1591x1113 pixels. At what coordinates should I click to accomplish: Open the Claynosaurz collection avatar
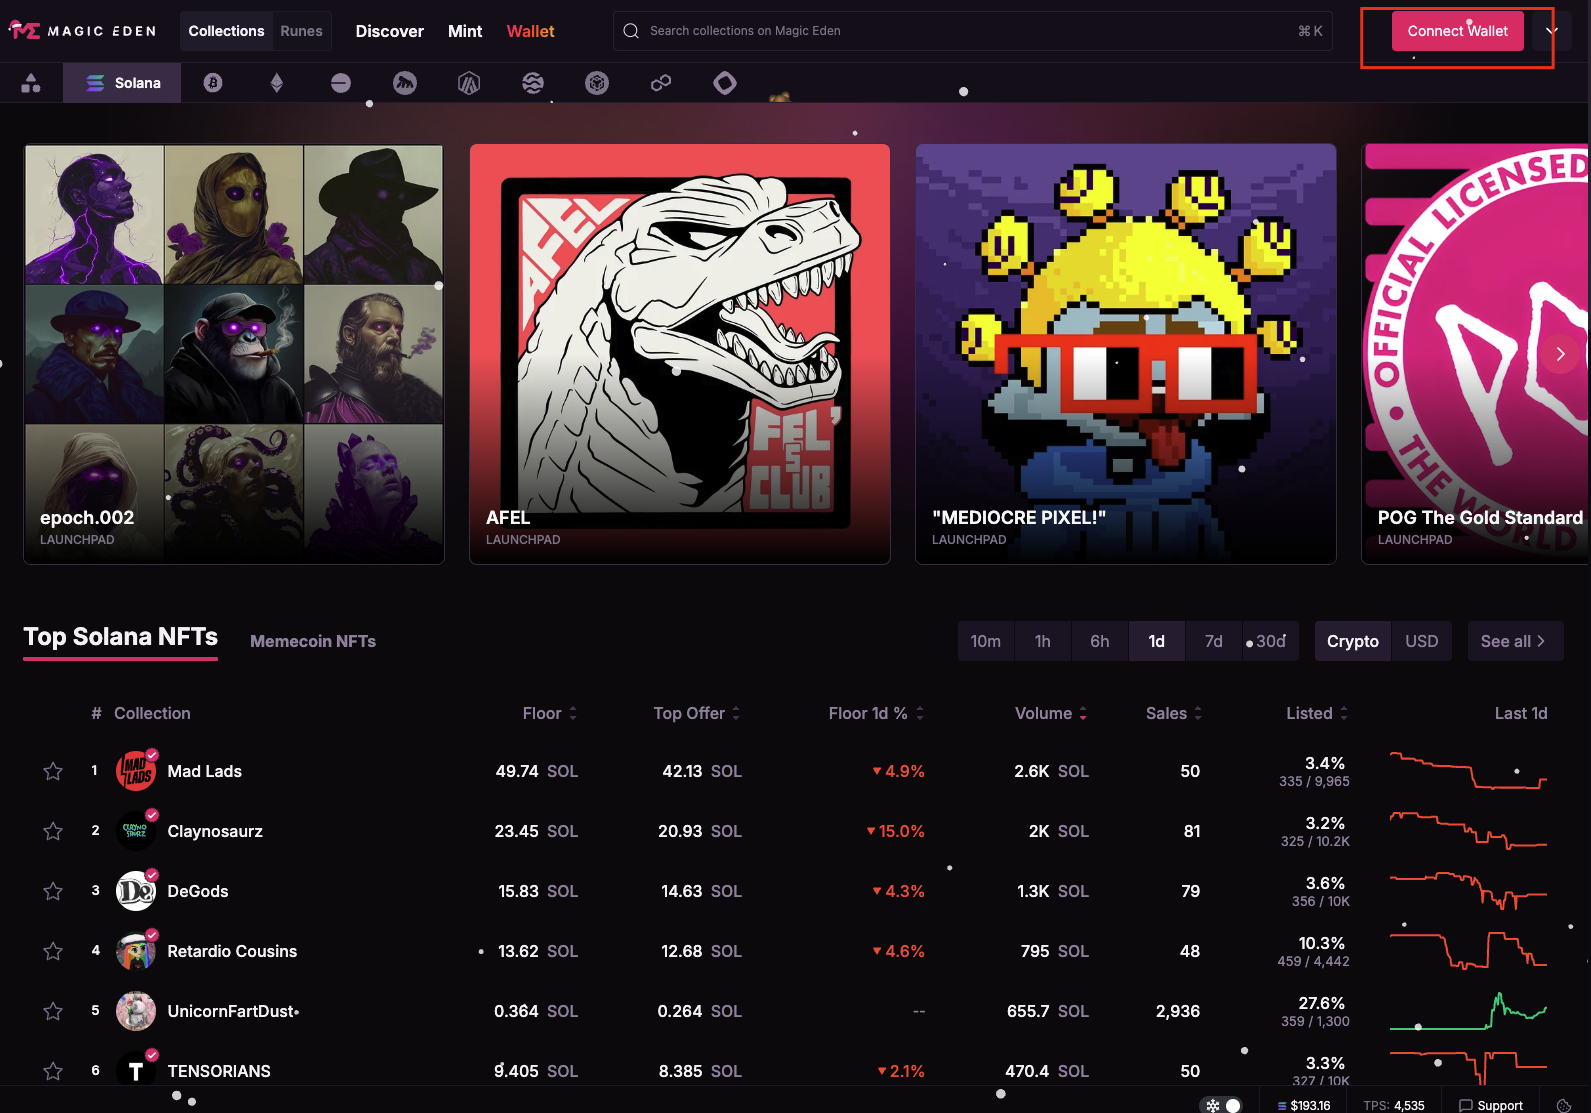136,831
